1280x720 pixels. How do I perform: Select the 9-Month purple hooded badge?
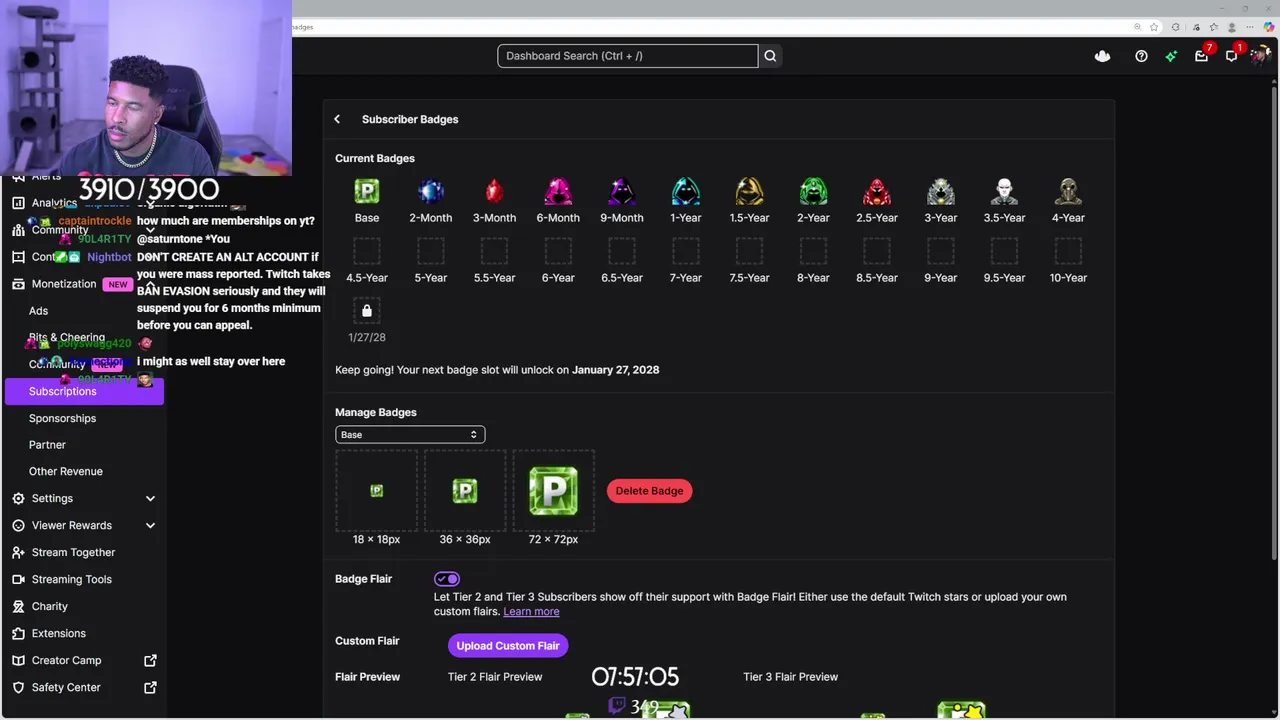[x=622, y=191]
